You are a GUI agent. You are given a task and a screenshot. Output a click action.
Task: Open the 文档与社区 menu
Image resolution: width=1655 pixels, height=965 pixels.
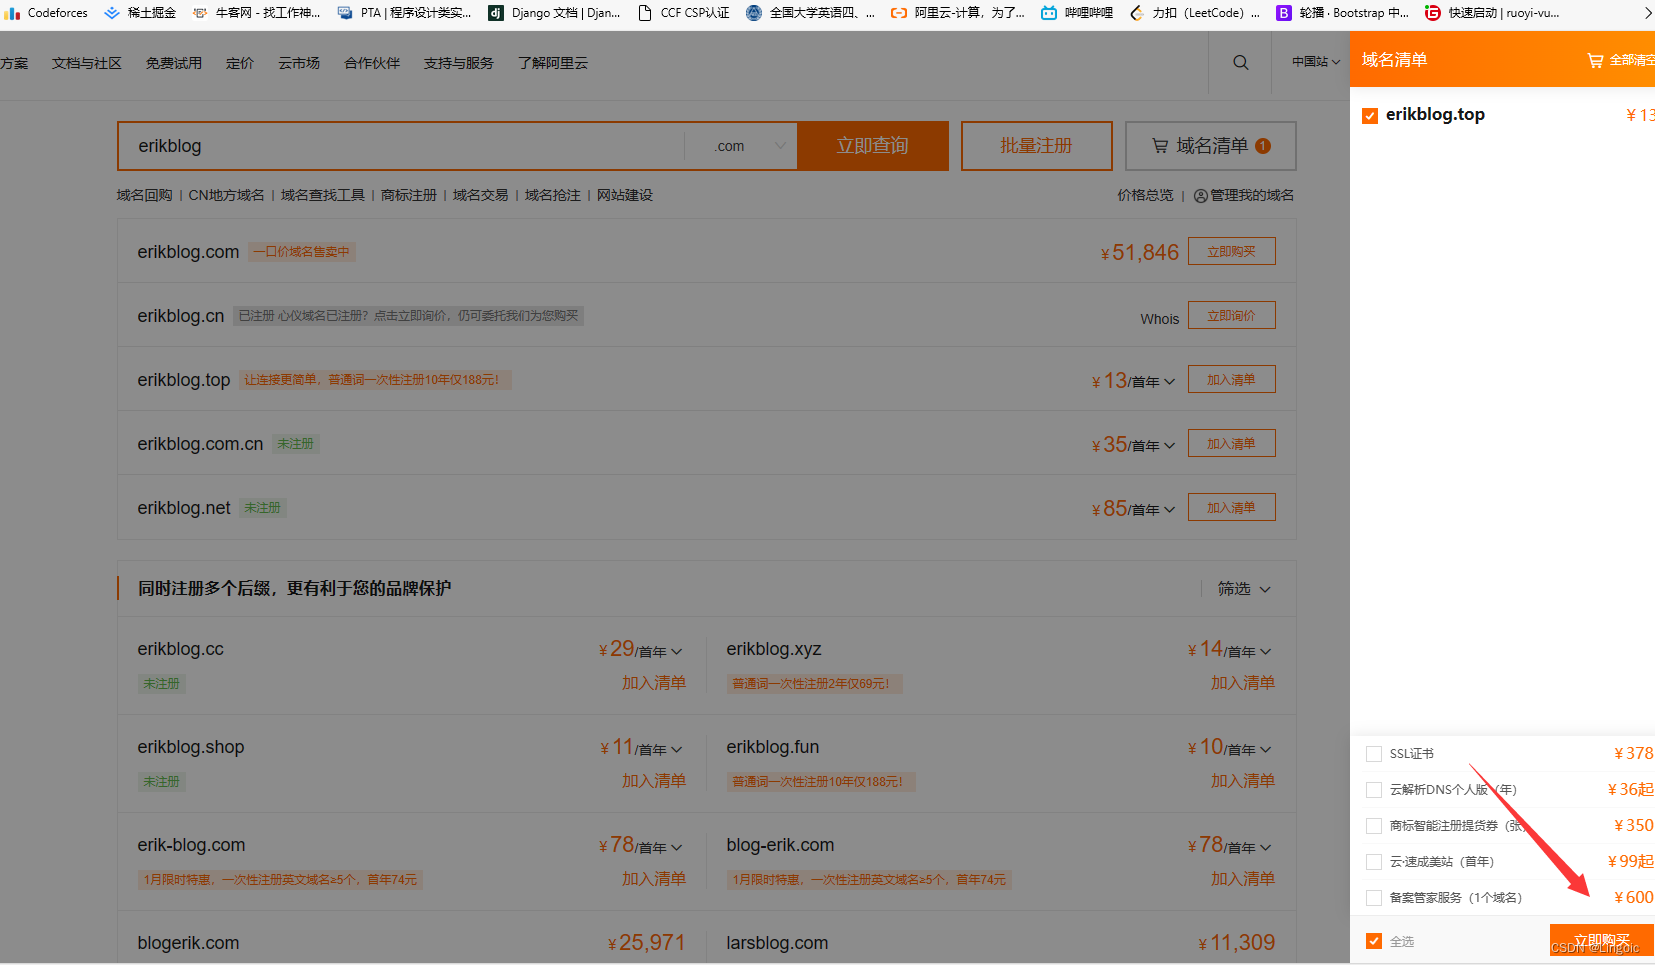pyautogui.click(x=87, y=63)
